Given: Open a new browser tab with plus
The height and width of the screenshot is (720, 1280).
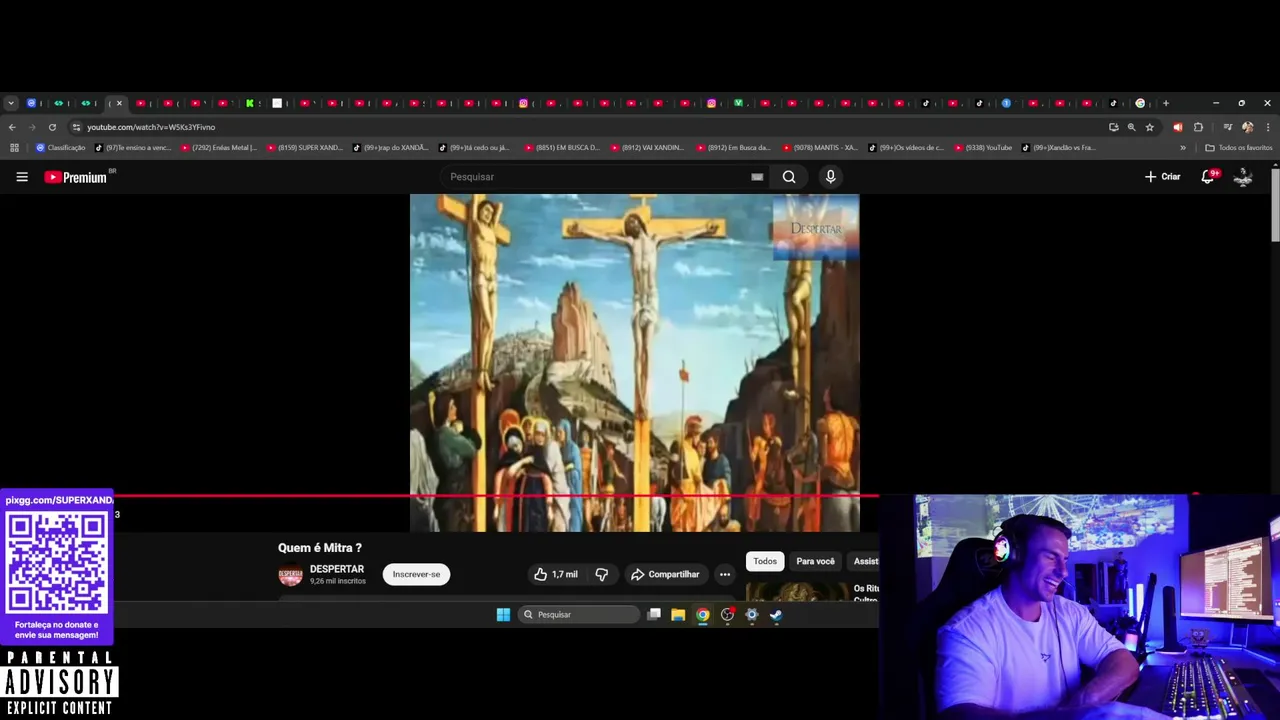Looking at the screenshot, I should coord(1166,103).
